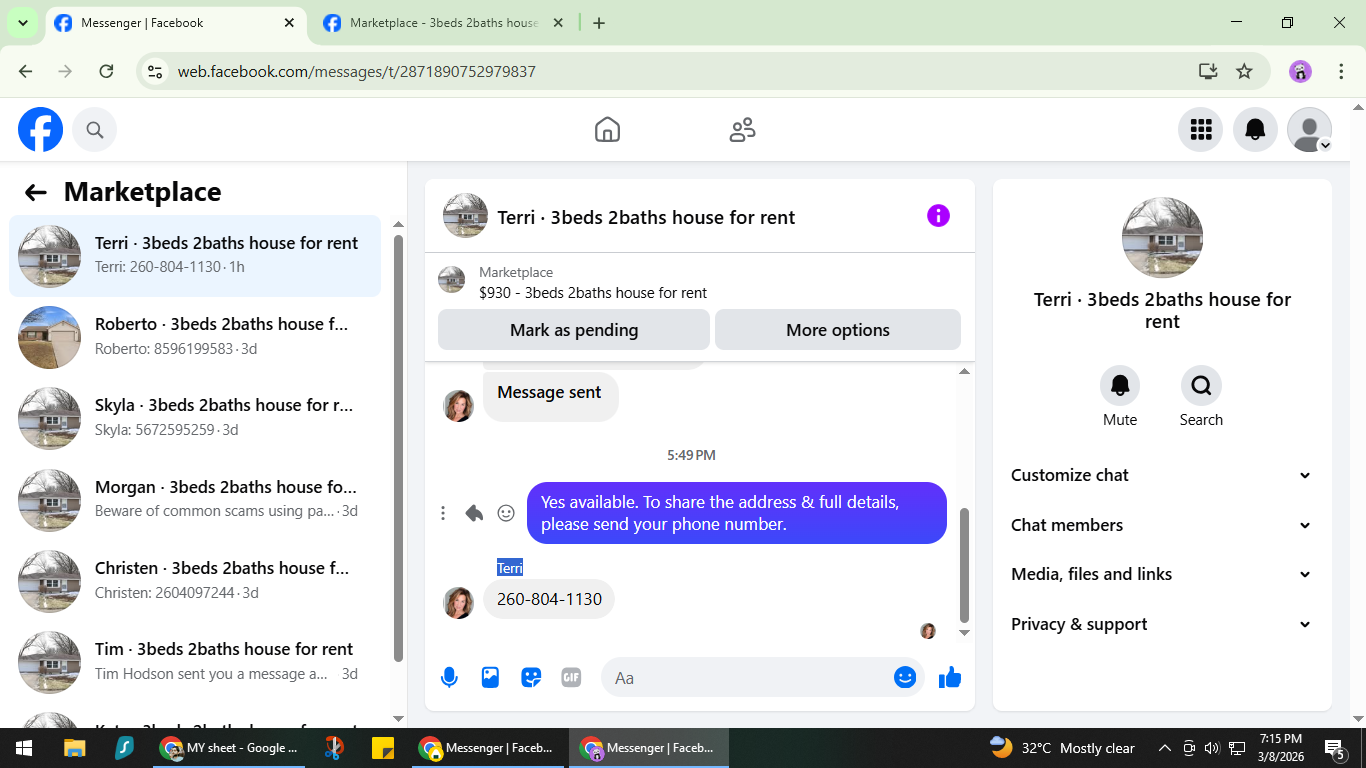1366x768 pixels.
Task: Open the Friends icon in top navigation
Action: pos(742,130)
